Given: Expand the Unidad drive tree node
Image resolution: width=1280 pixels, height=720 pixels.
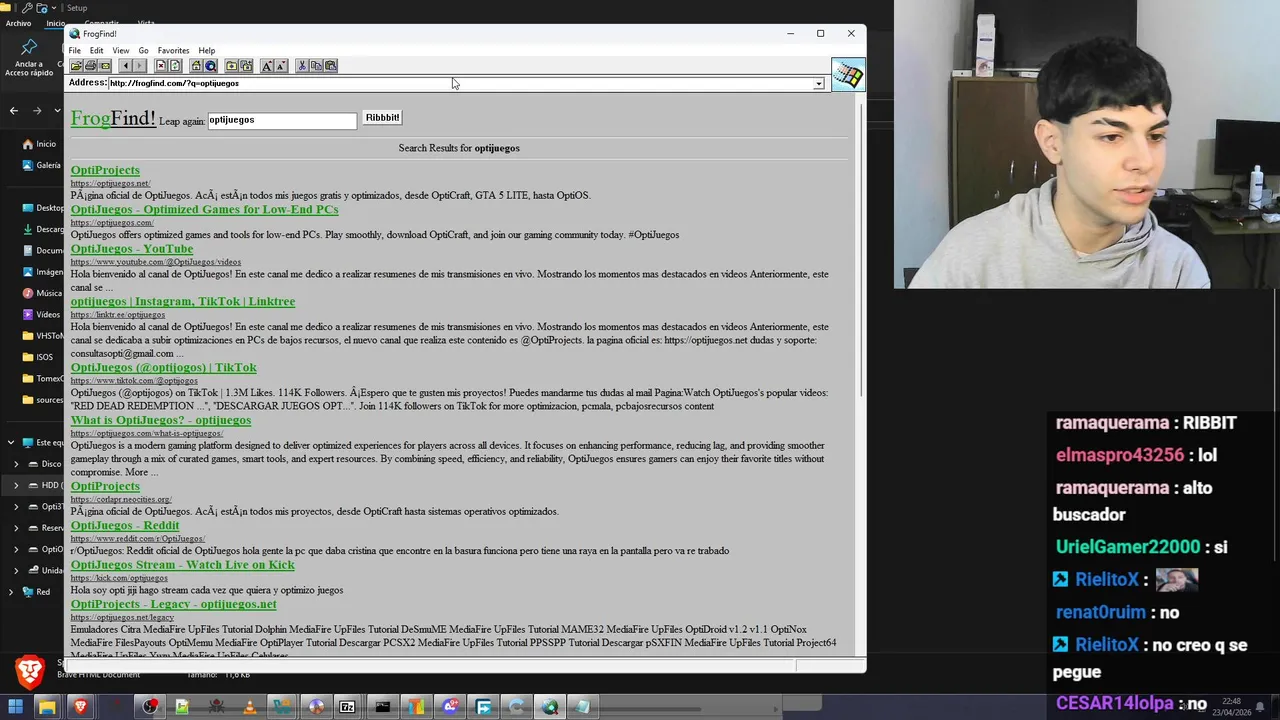Looking at the screenshot, I should pyautogui.click(x=16, y=570).
